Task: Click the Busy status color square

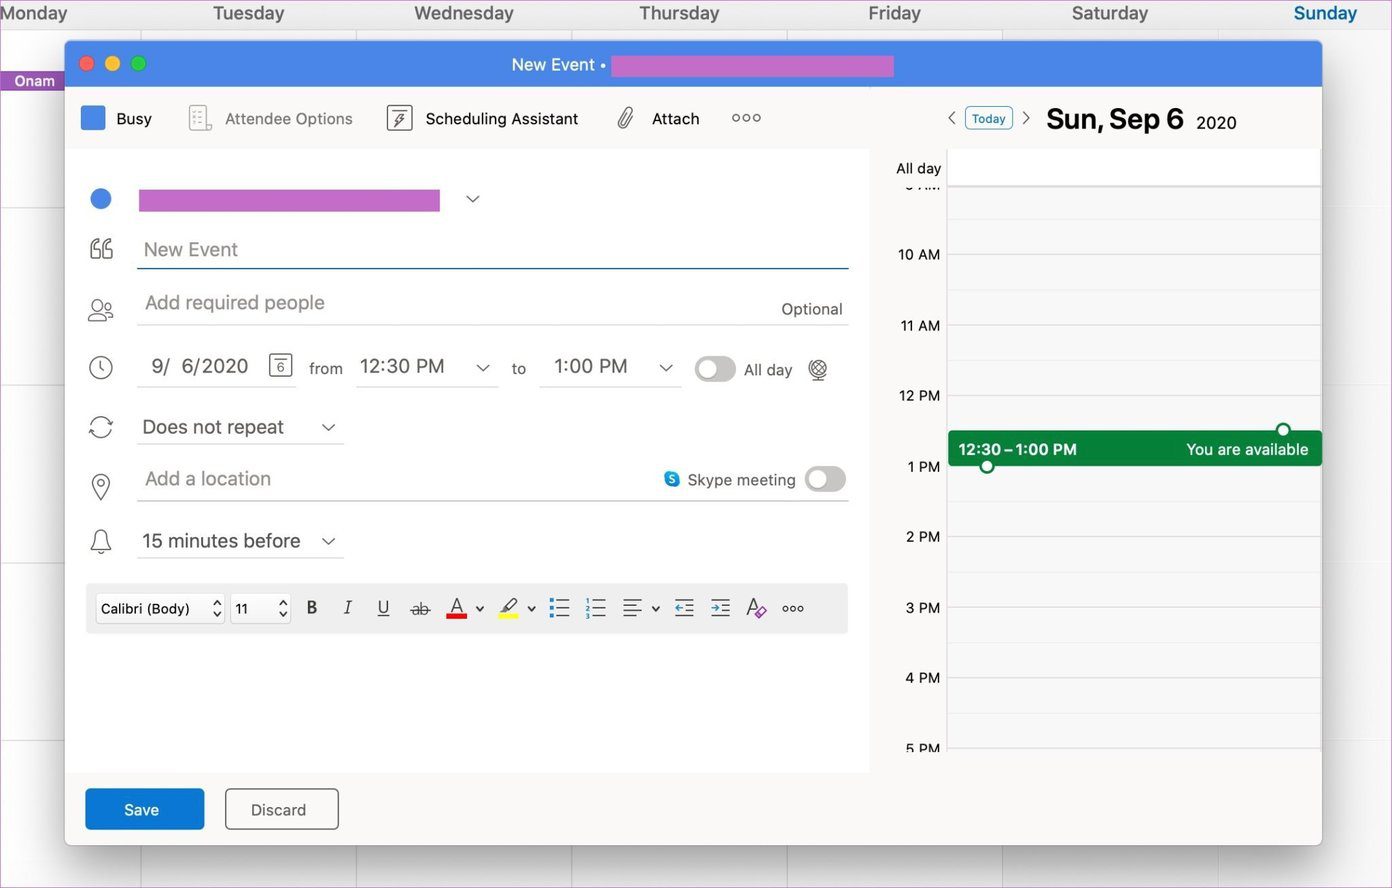Action: click(93, 118)
